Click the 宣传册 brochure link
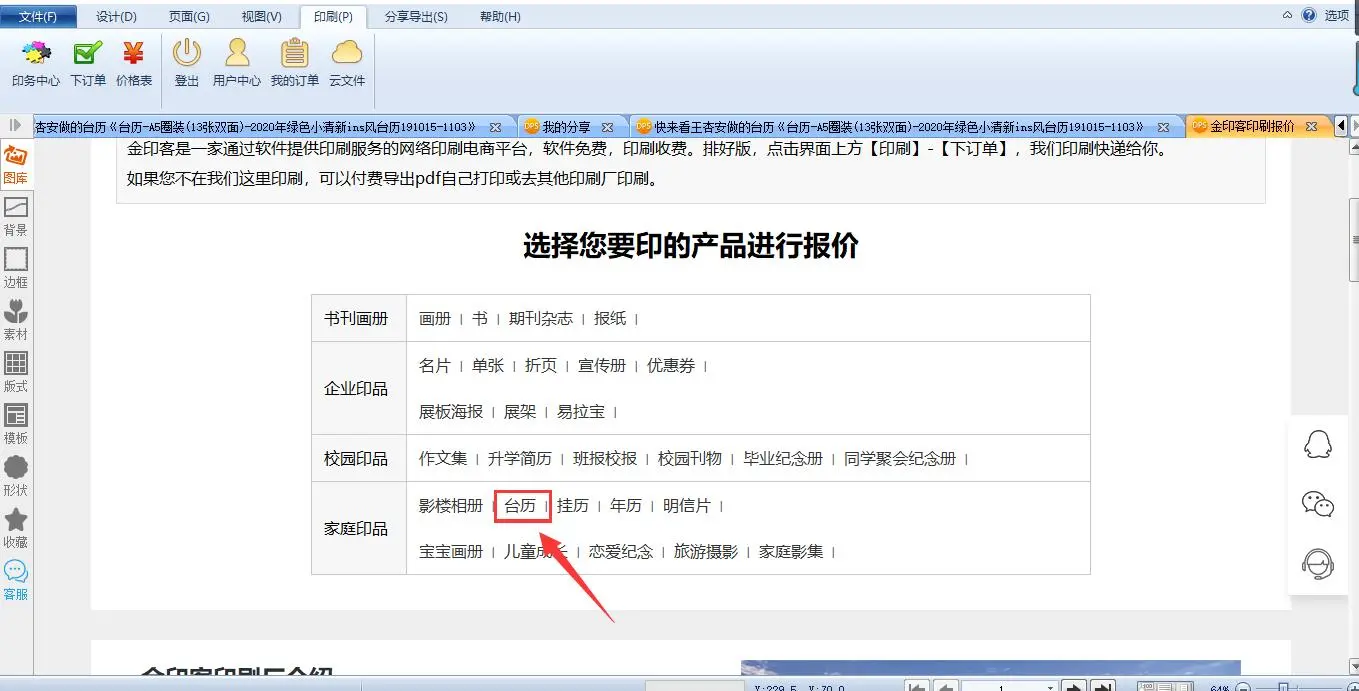Screen dimensions: 1359x691 [x=602, y=366]
